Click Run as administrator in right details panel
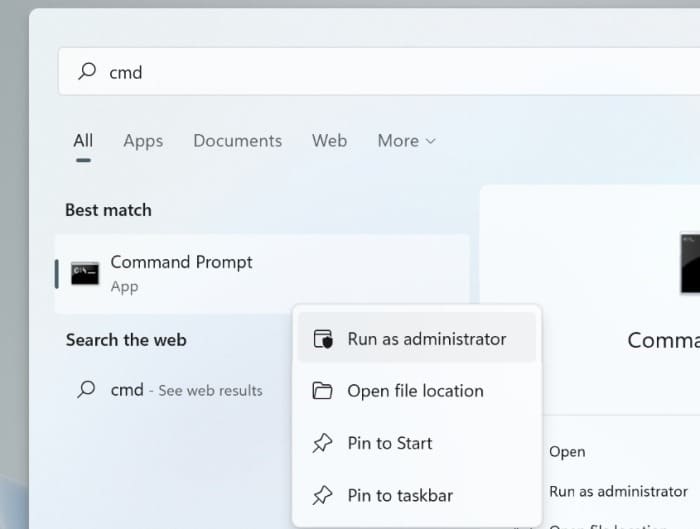The width and height of the screenshot is (700, 529). click(x=618, y=492)
